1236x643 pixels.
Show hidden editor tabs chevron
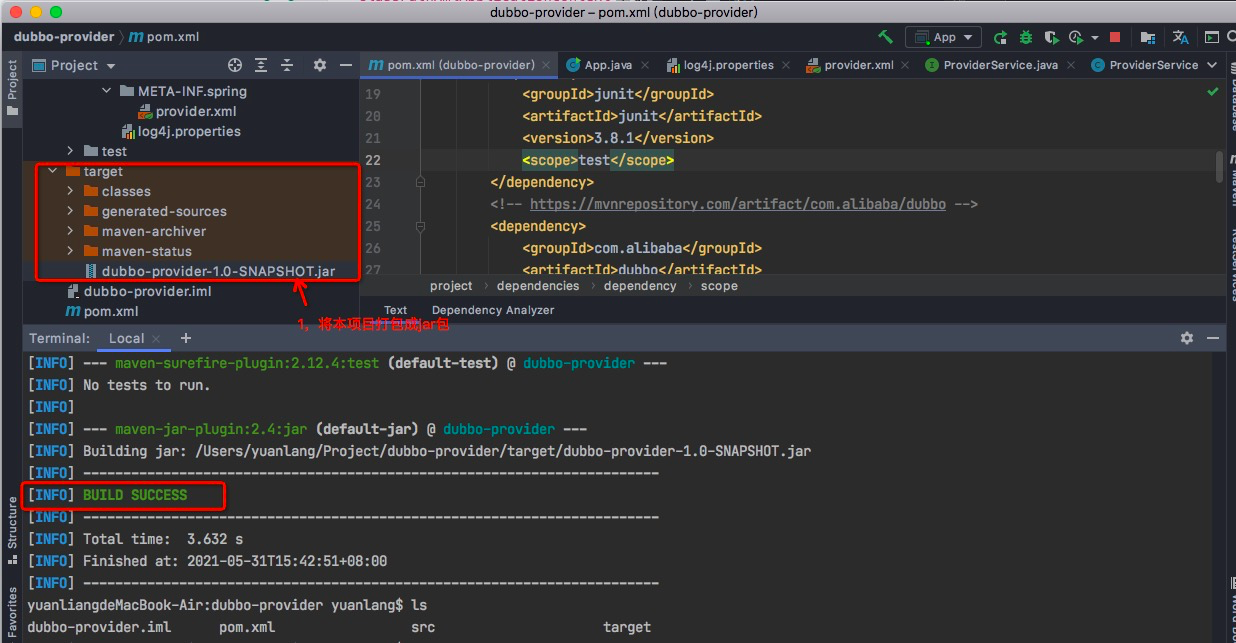pyautogui.click(x=1213, y=65)
